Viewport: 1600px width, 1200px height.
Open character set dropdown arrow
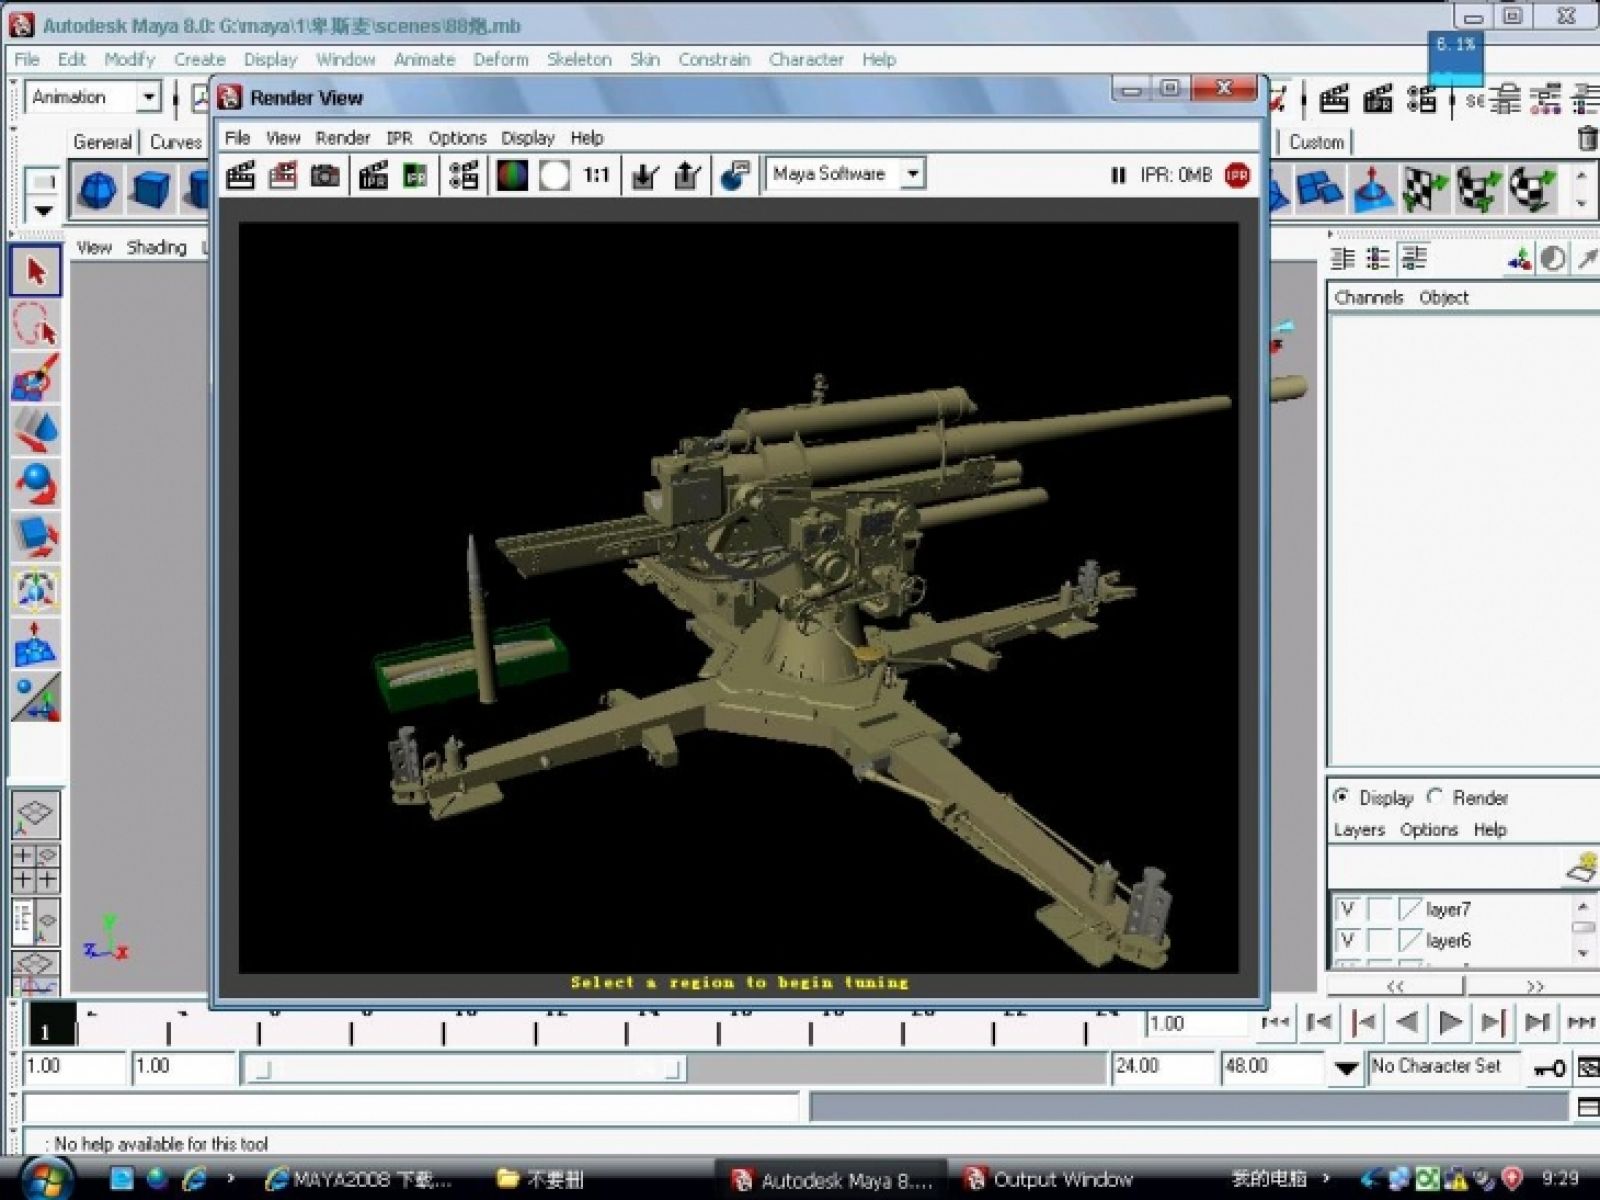[x=1346, y=1068]
